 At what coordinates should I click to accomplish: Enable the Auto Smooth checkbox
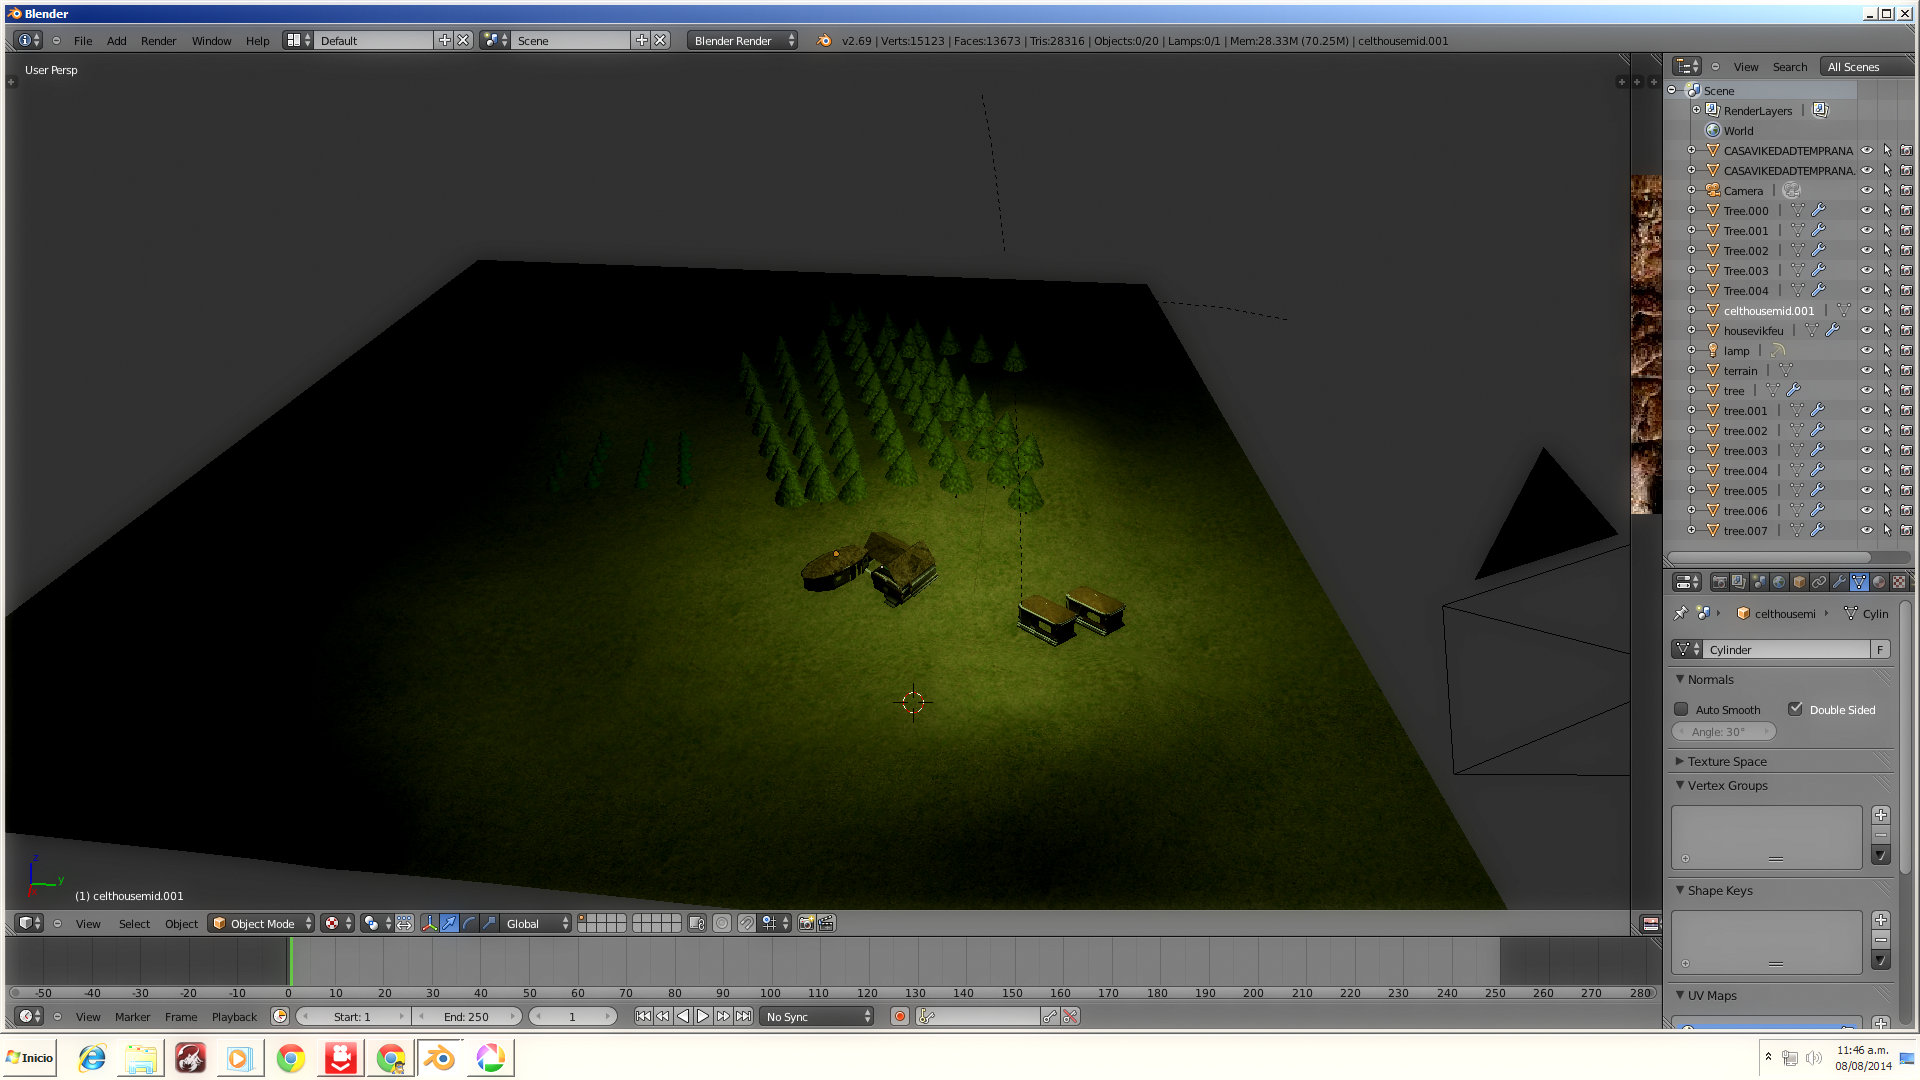tap(1681, 709)
